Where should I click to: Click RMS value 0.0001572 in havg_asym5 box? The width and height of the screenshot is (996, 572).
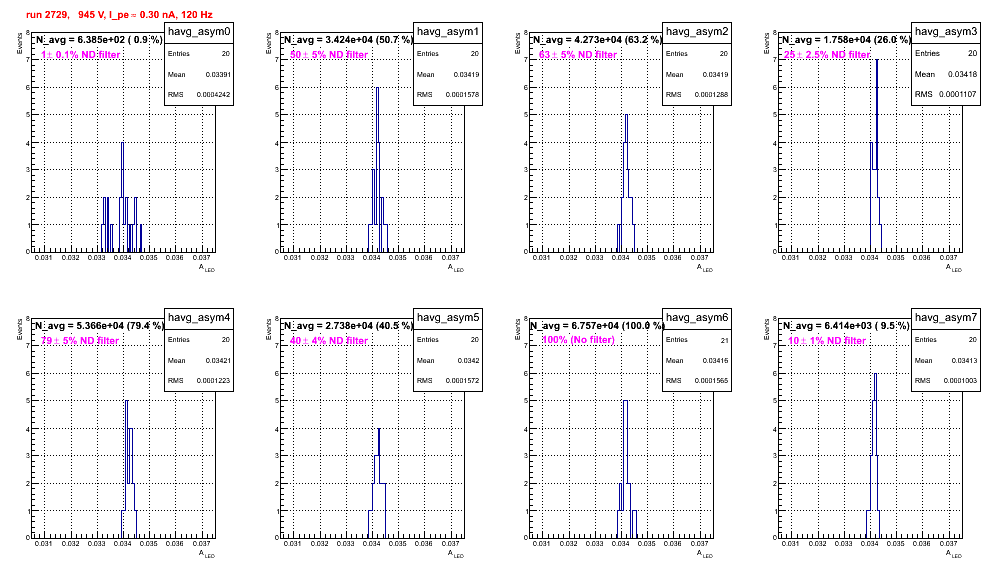[x=462, y=381]
